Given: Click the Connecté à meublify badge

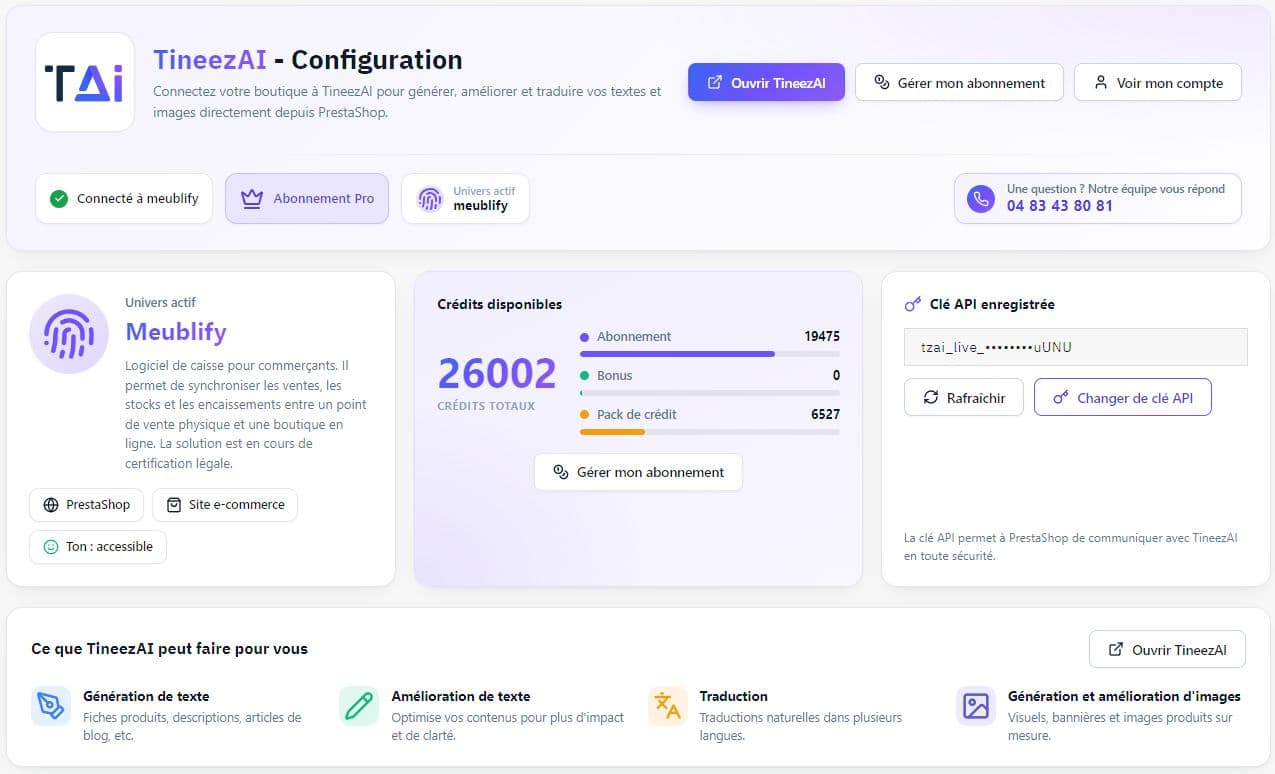Looking at the screenshot, I should point(124,198).
